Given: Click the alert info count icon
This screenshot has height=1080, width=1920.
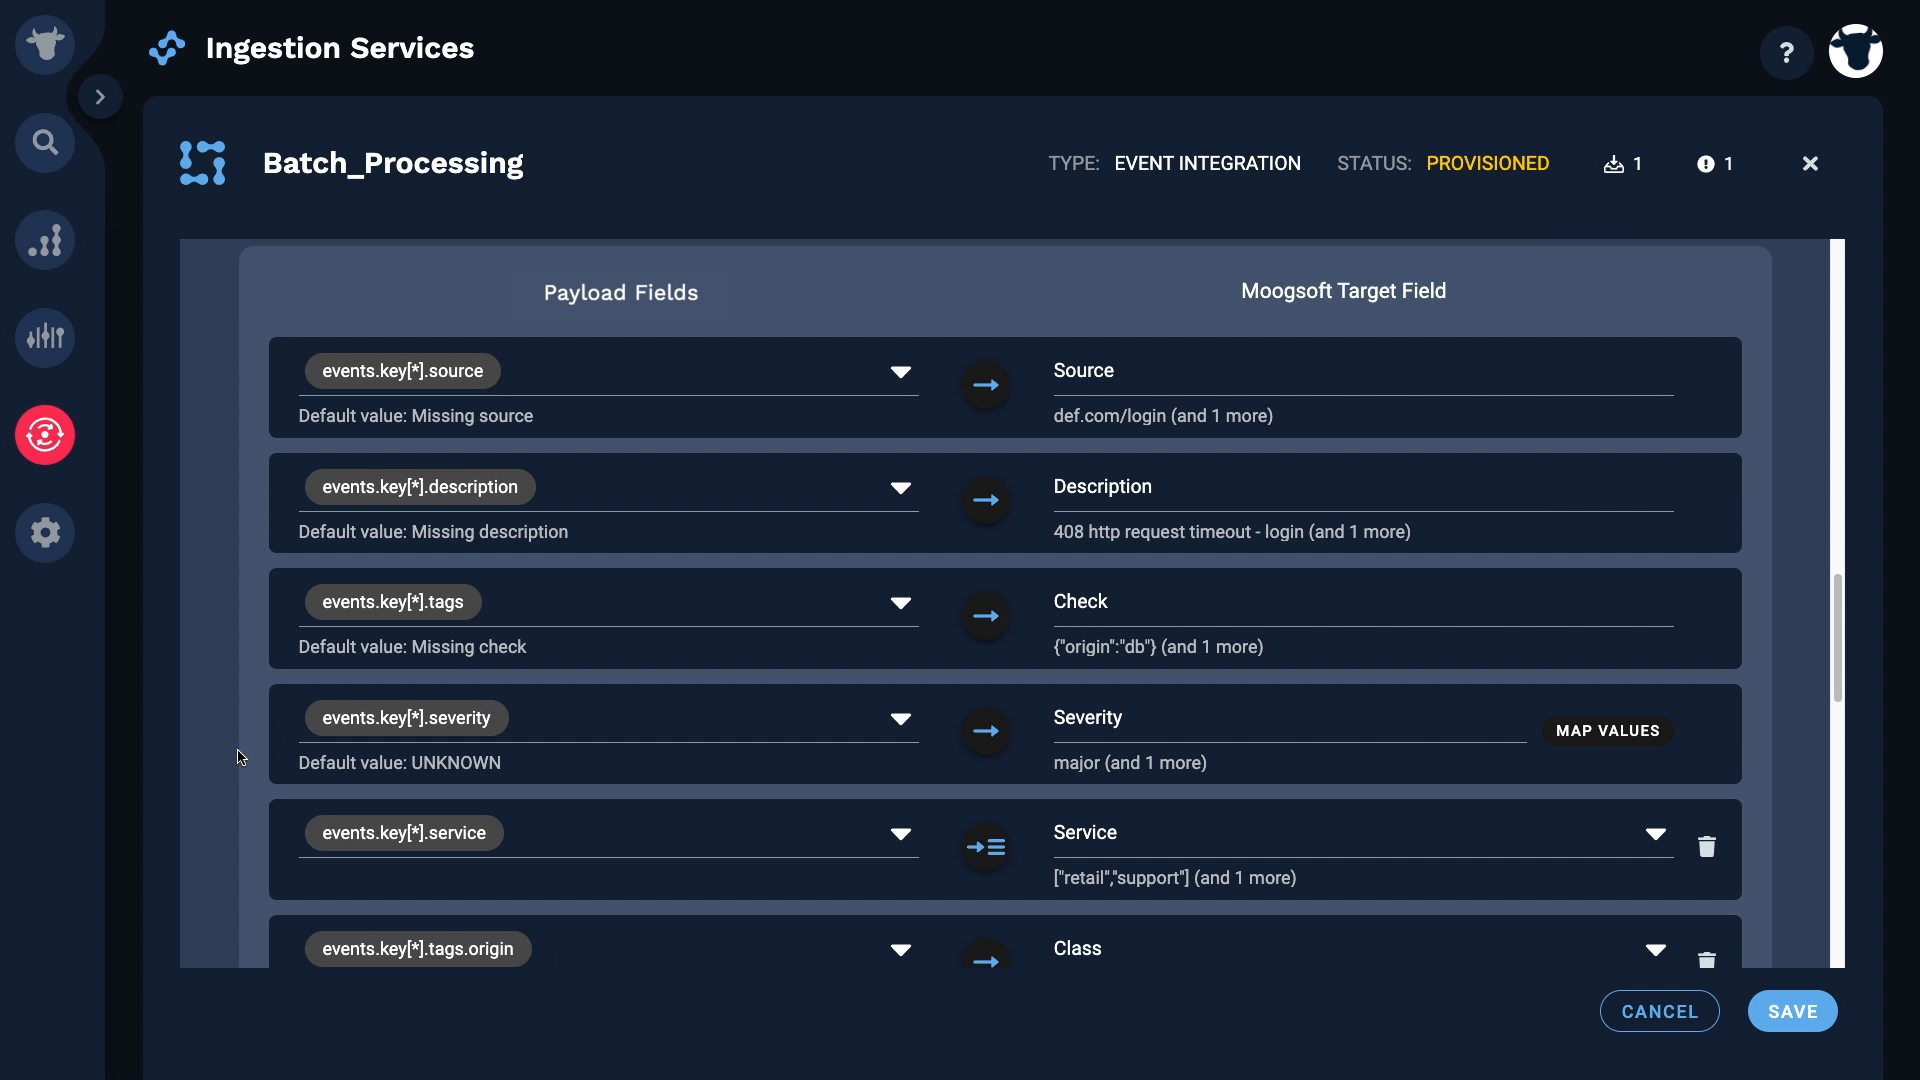Looking at the screenshot, I should tap(1706, 164).
